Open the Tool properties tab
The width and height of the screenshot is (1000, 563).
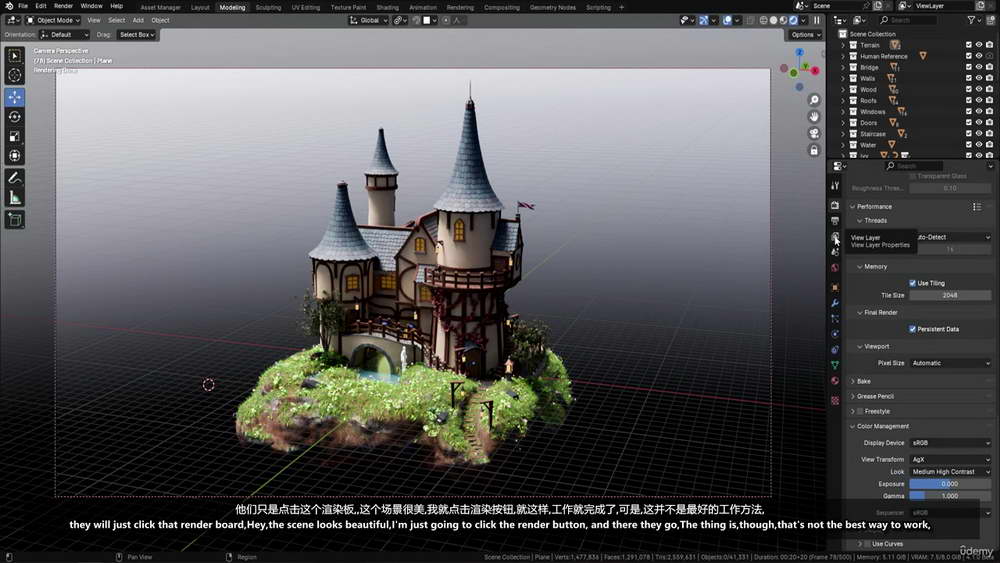coord(835,186)
